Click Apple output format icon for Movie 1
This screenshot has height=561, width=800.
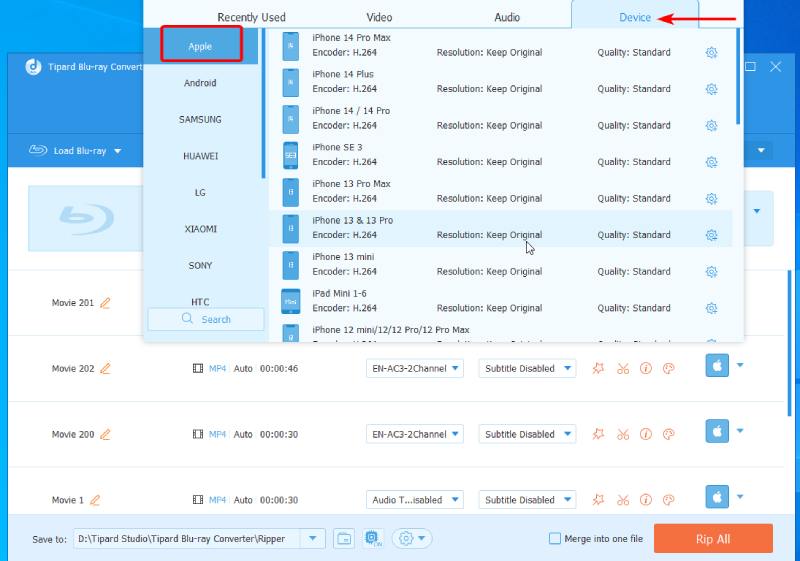(x=717, y=497)
